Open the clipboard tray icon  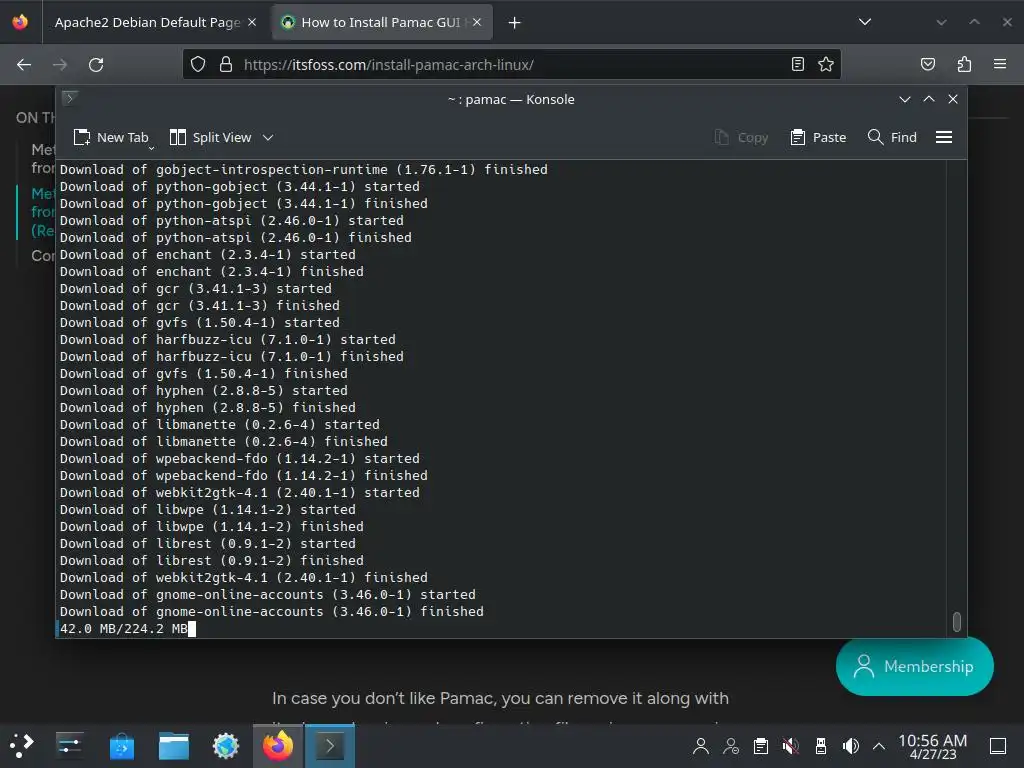click(761, 746)
